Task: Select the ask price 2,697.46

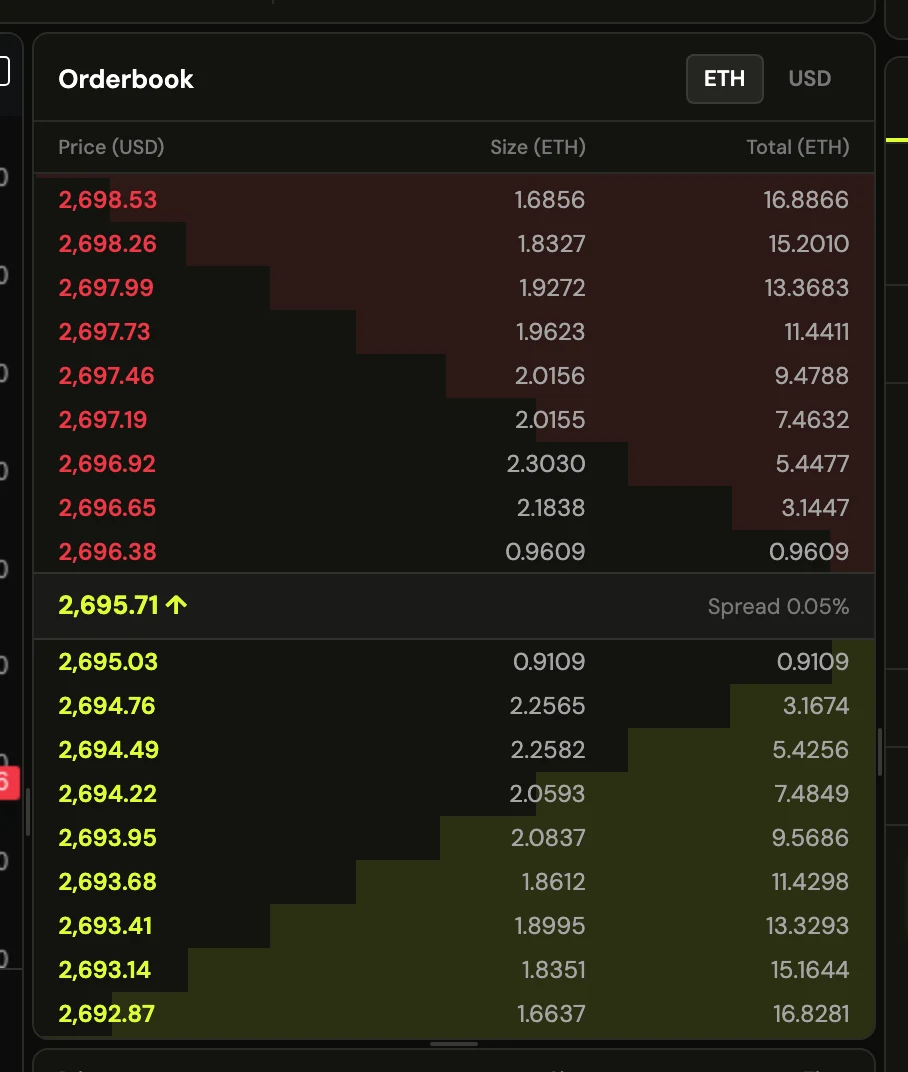Action: pos(107,375)
